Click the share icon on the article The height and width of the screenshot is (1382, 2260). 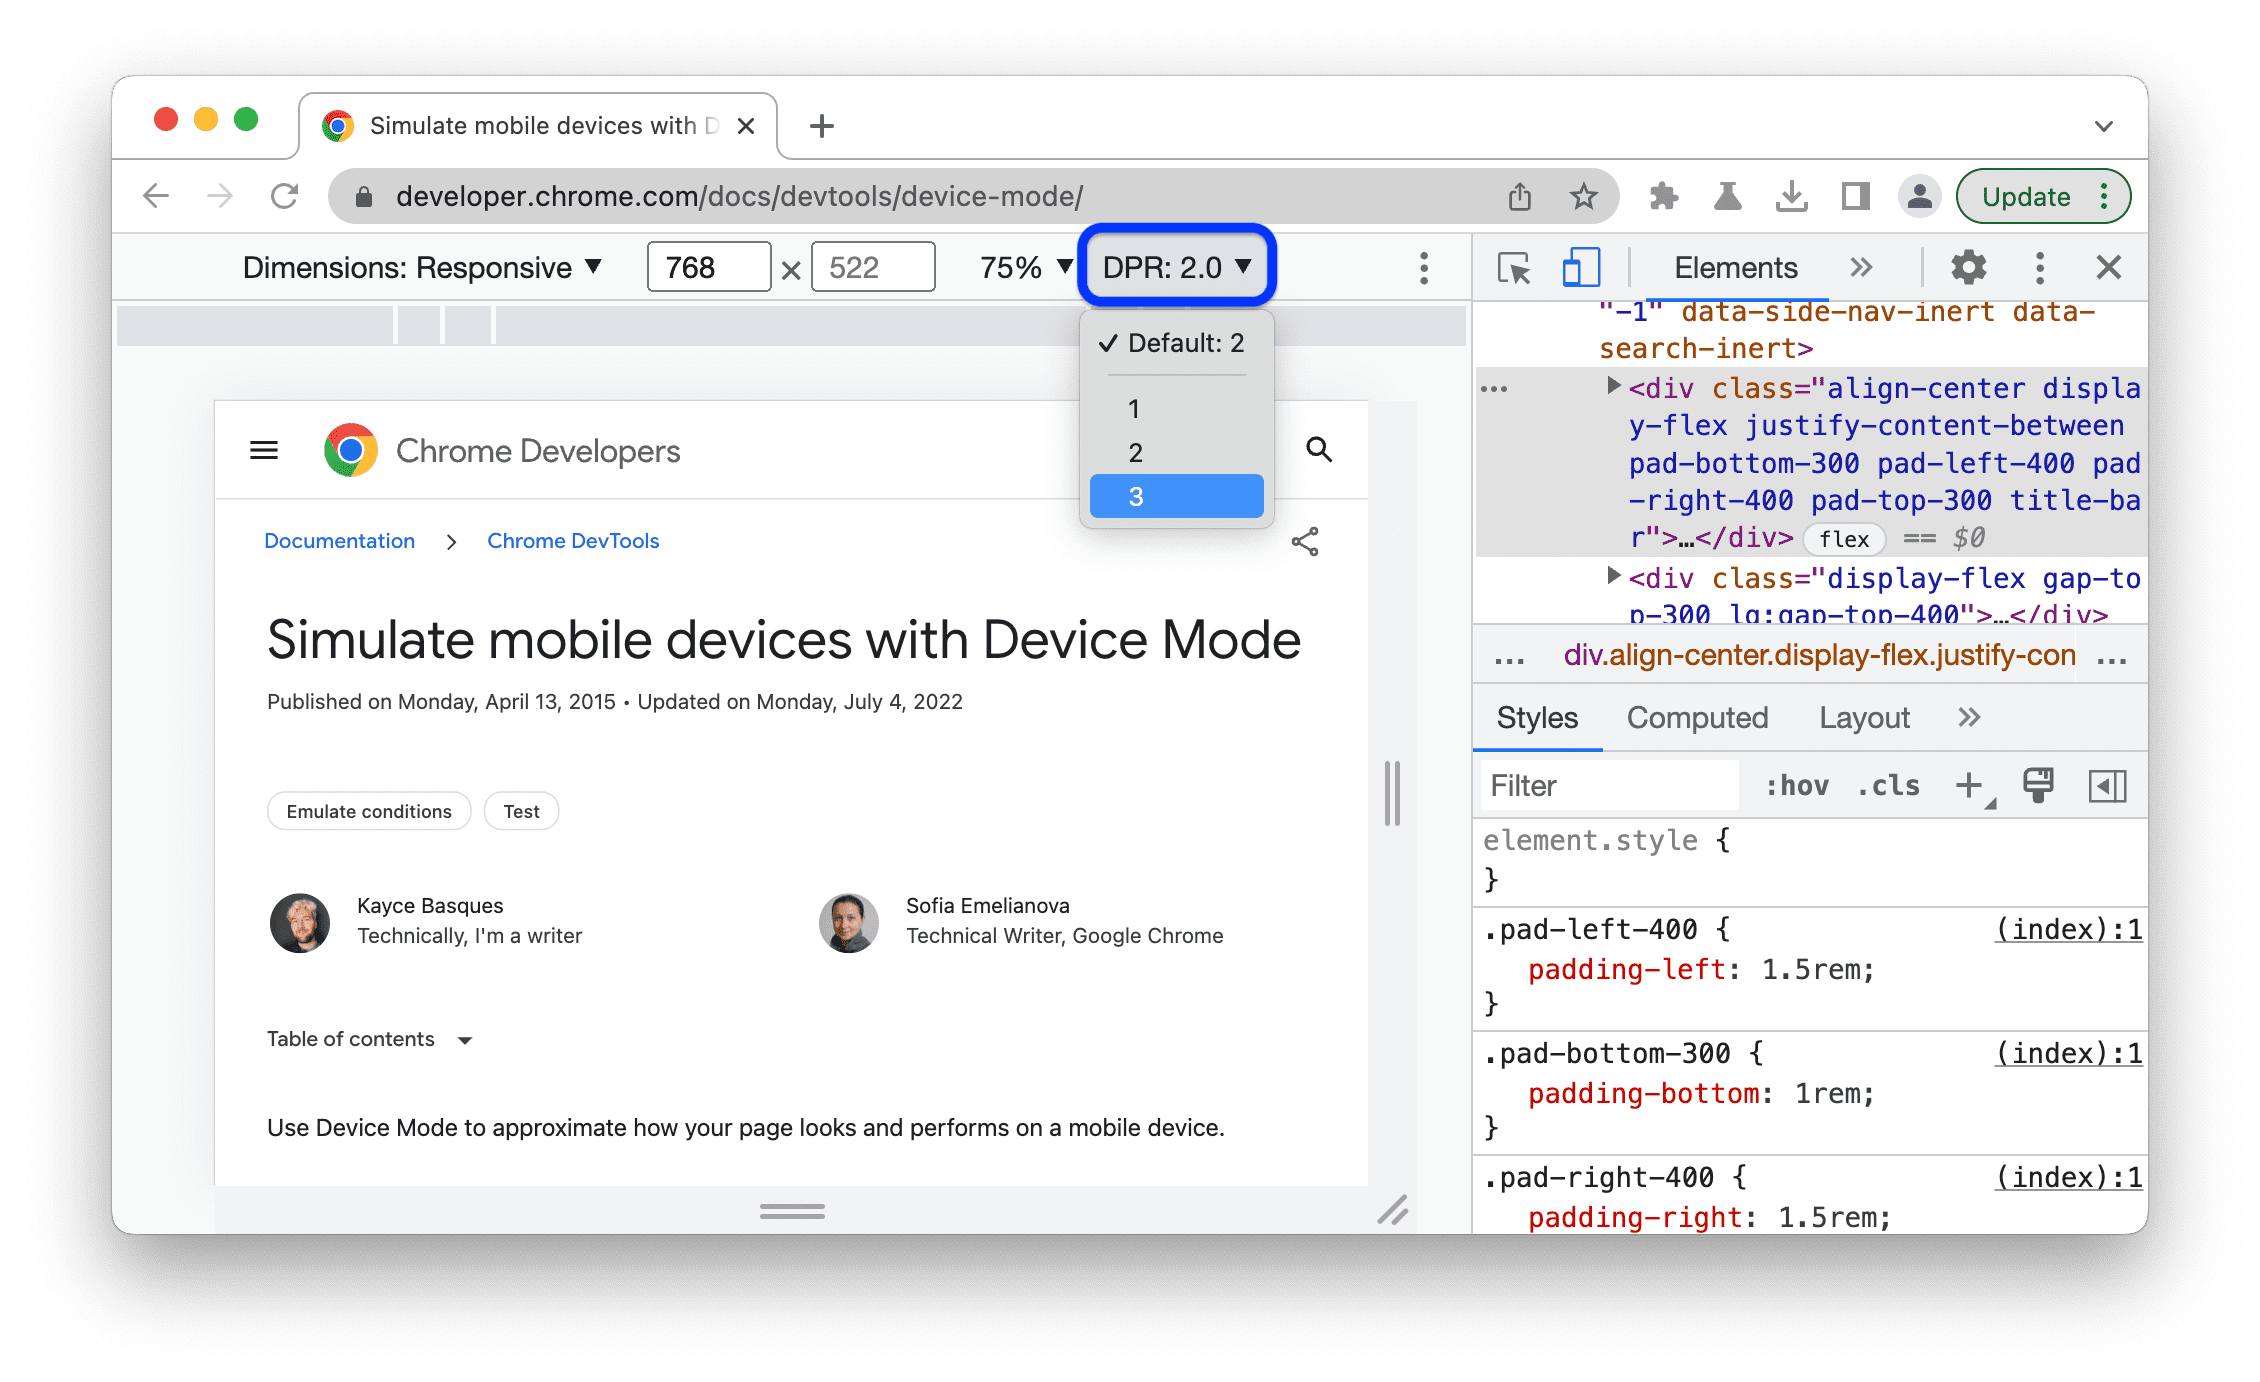1306,541
